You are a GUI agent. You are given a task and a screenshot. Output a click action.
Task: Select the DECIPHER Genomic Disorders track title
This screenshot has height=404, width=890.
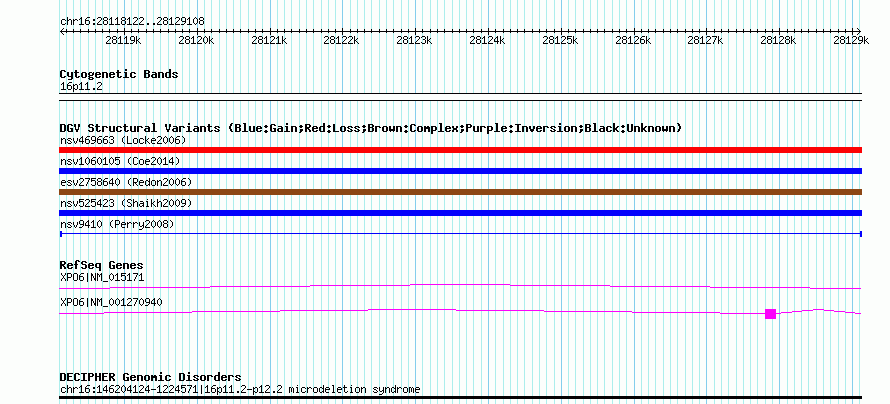pos(150,377)
